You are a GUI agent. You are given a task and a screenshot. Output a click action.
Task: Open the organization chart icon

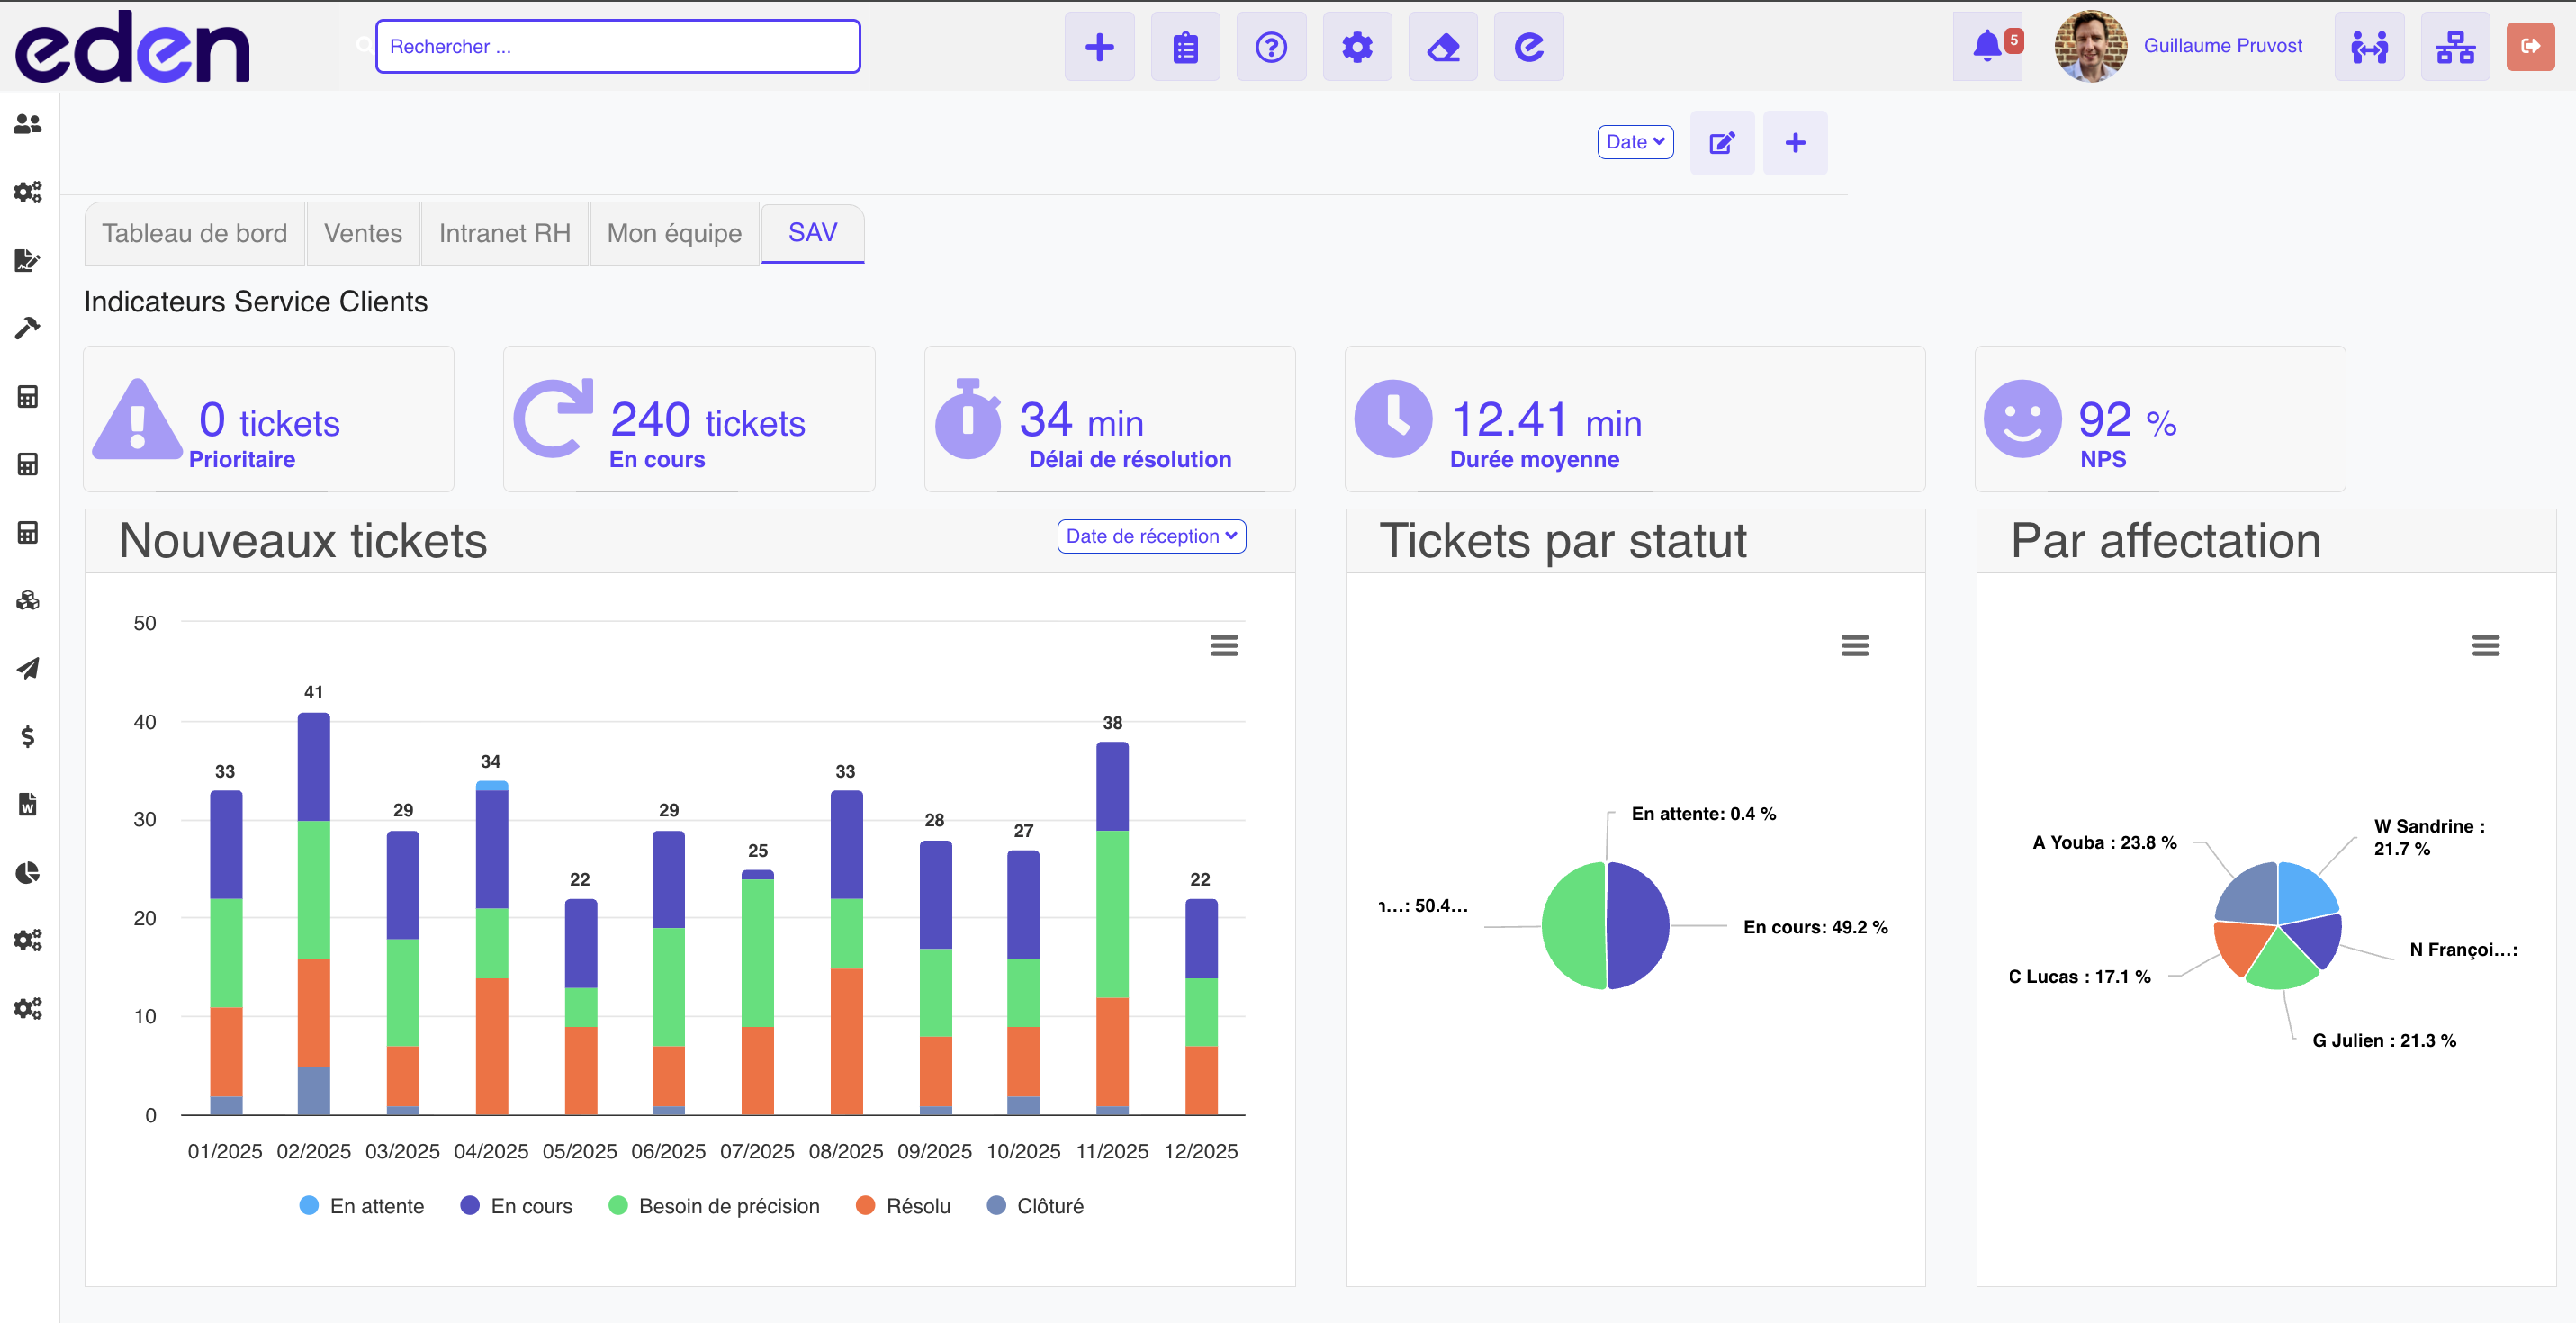(2454, 46)
